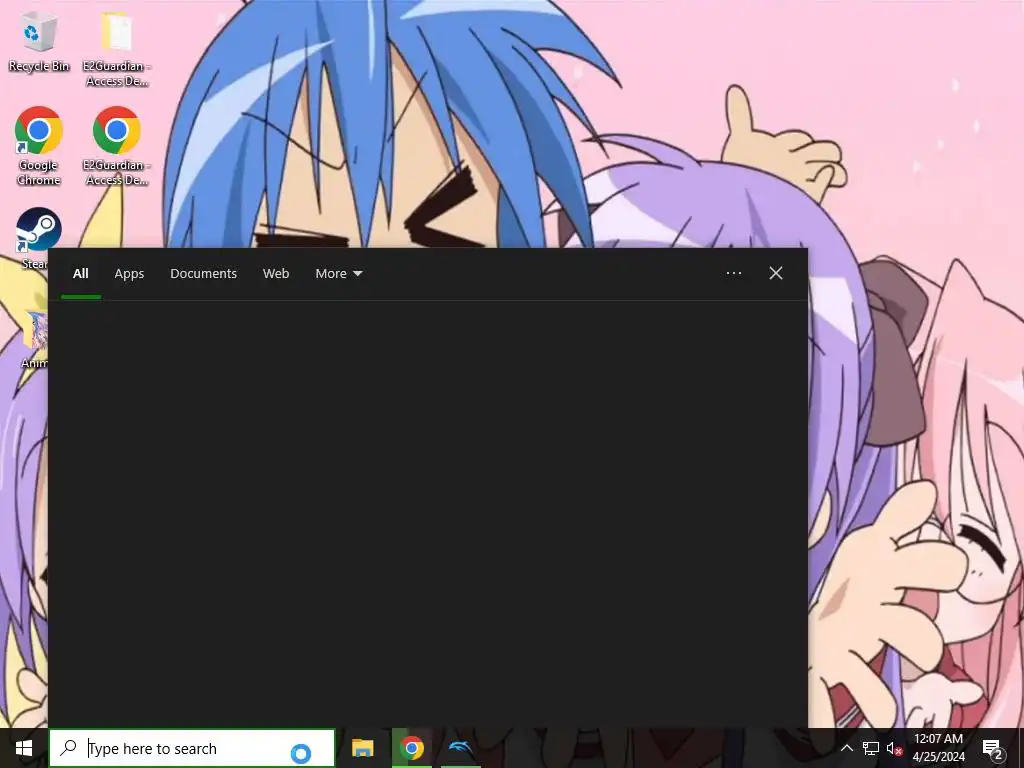Click the Cortana circle in the search box
Viewport: 1024px width, 768px height.
tap(300, 753)
